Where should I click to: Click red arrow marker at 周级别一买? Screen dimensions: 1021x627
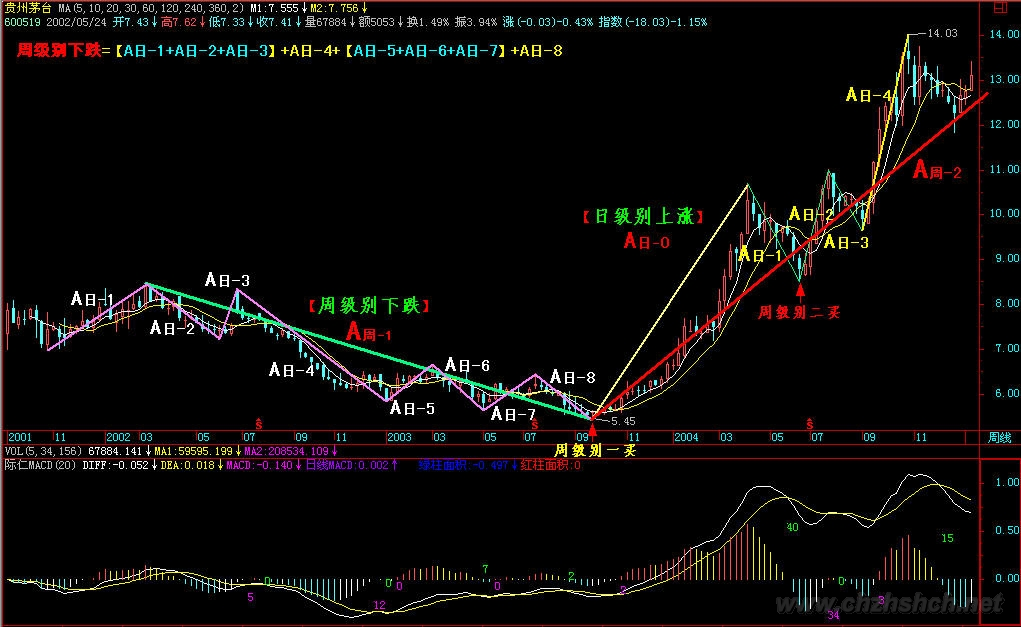(593, 430)
